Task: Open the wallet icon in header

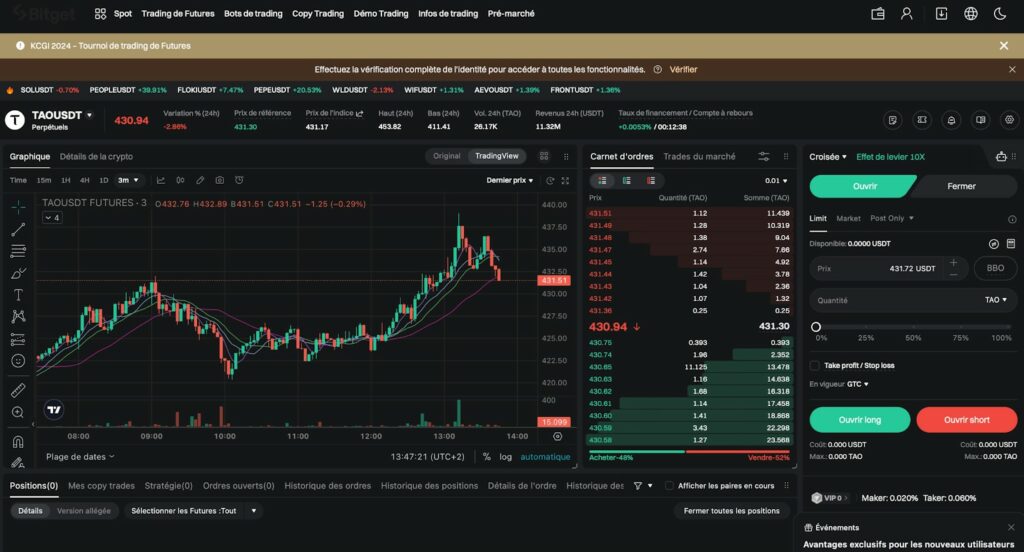Action: click(878, 14)
